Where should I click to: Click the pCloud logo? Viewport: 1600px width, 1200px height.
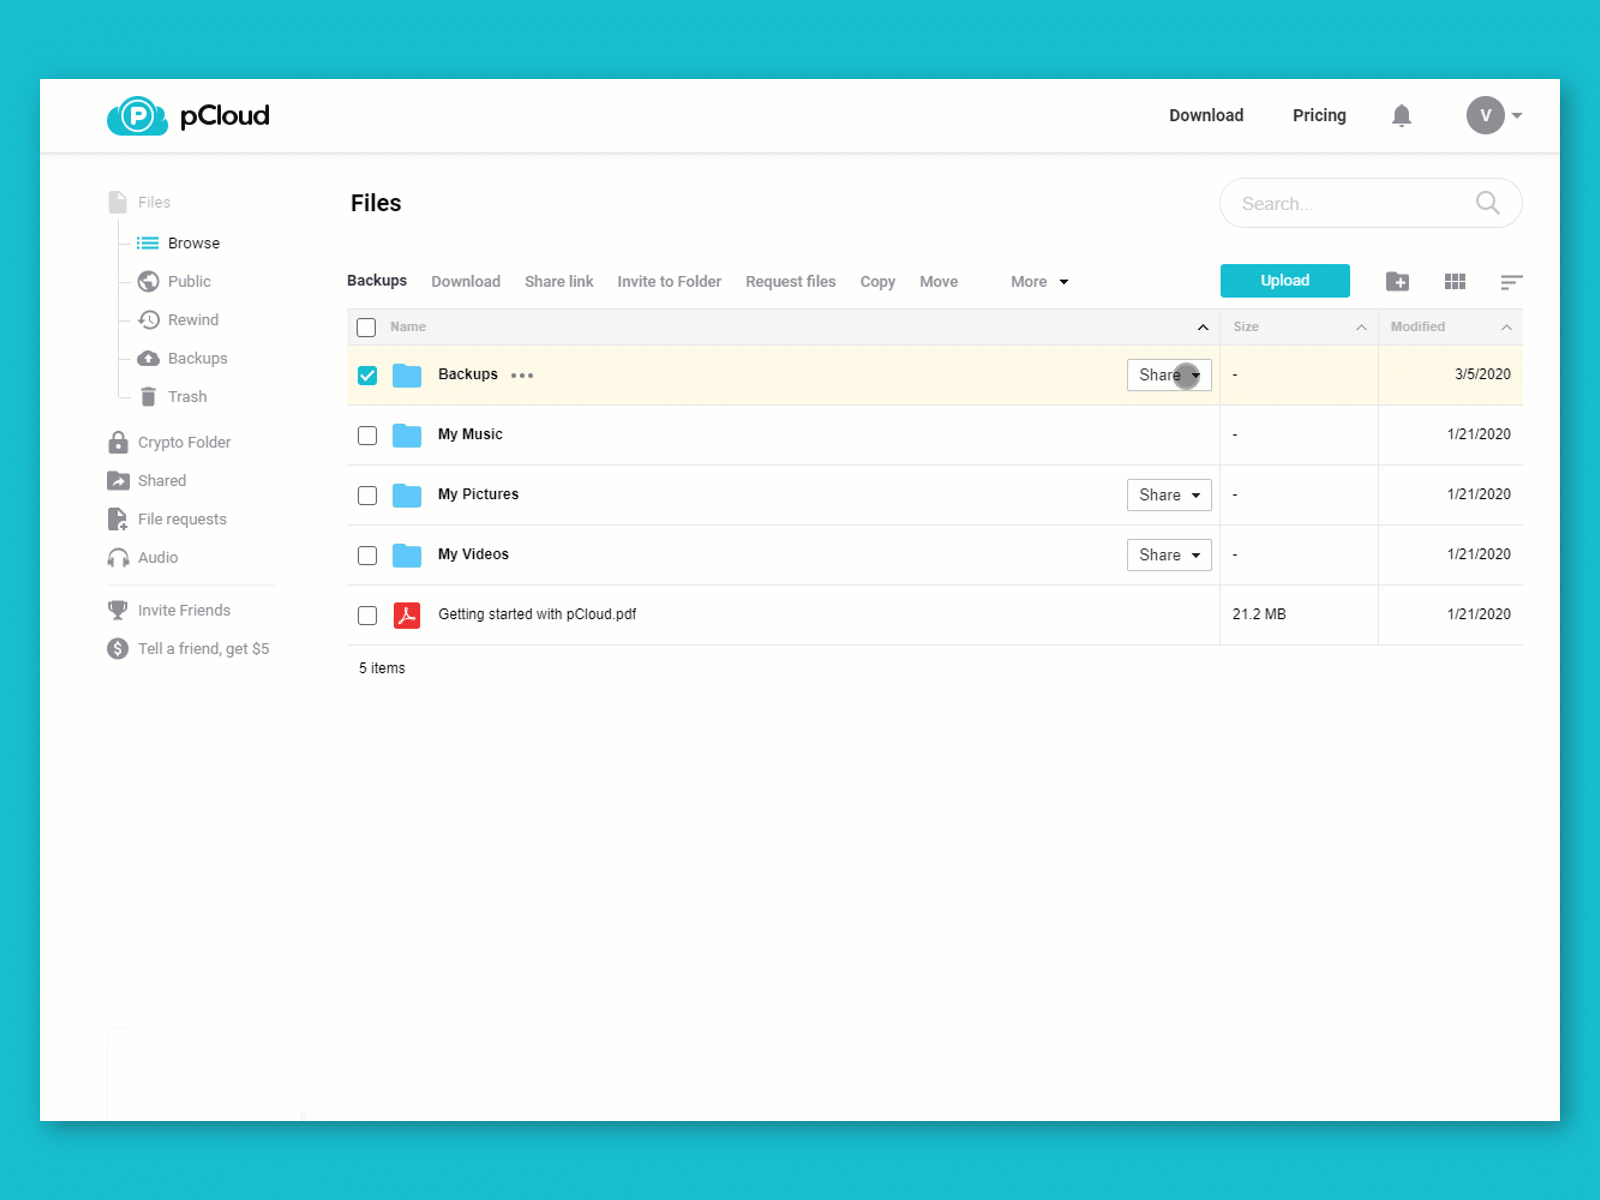[188, 116]
